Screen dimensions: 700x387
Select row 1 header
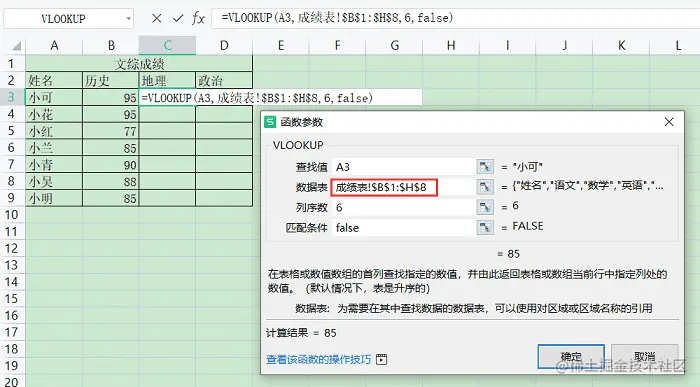(x=11, y=63)
